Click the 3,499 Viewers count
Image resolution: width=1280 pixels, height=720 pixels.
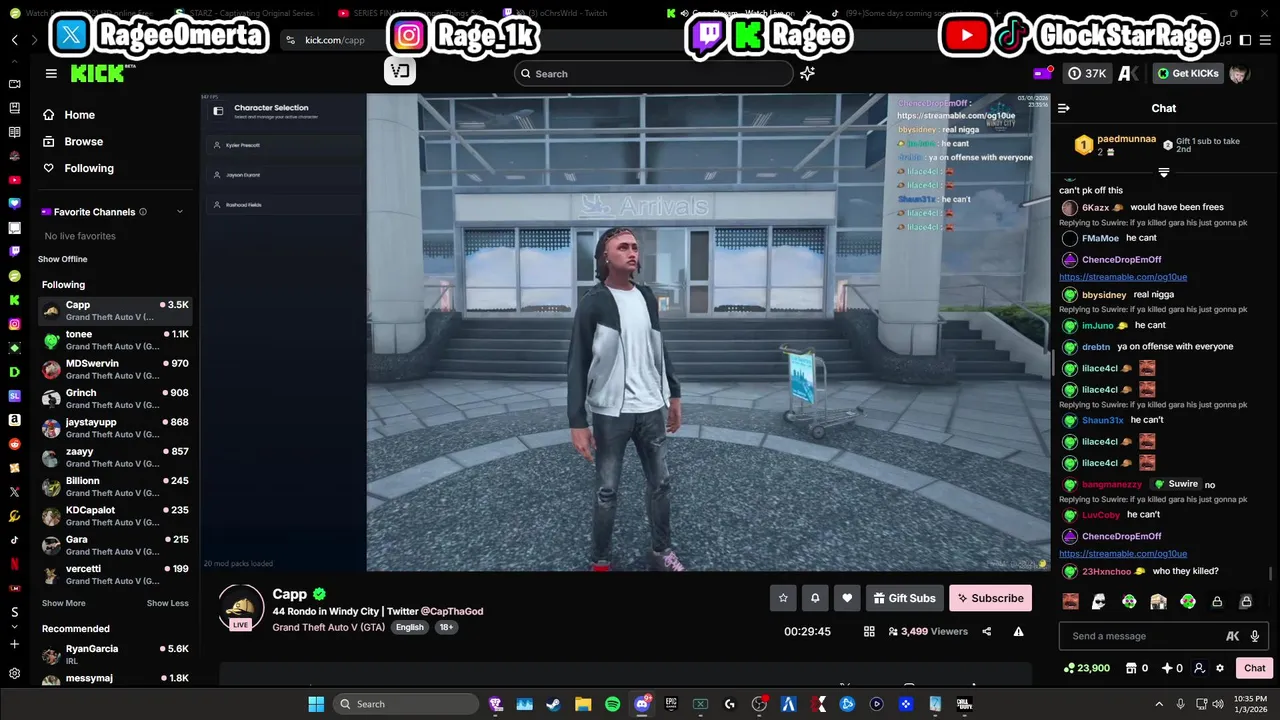click(927, 632)
